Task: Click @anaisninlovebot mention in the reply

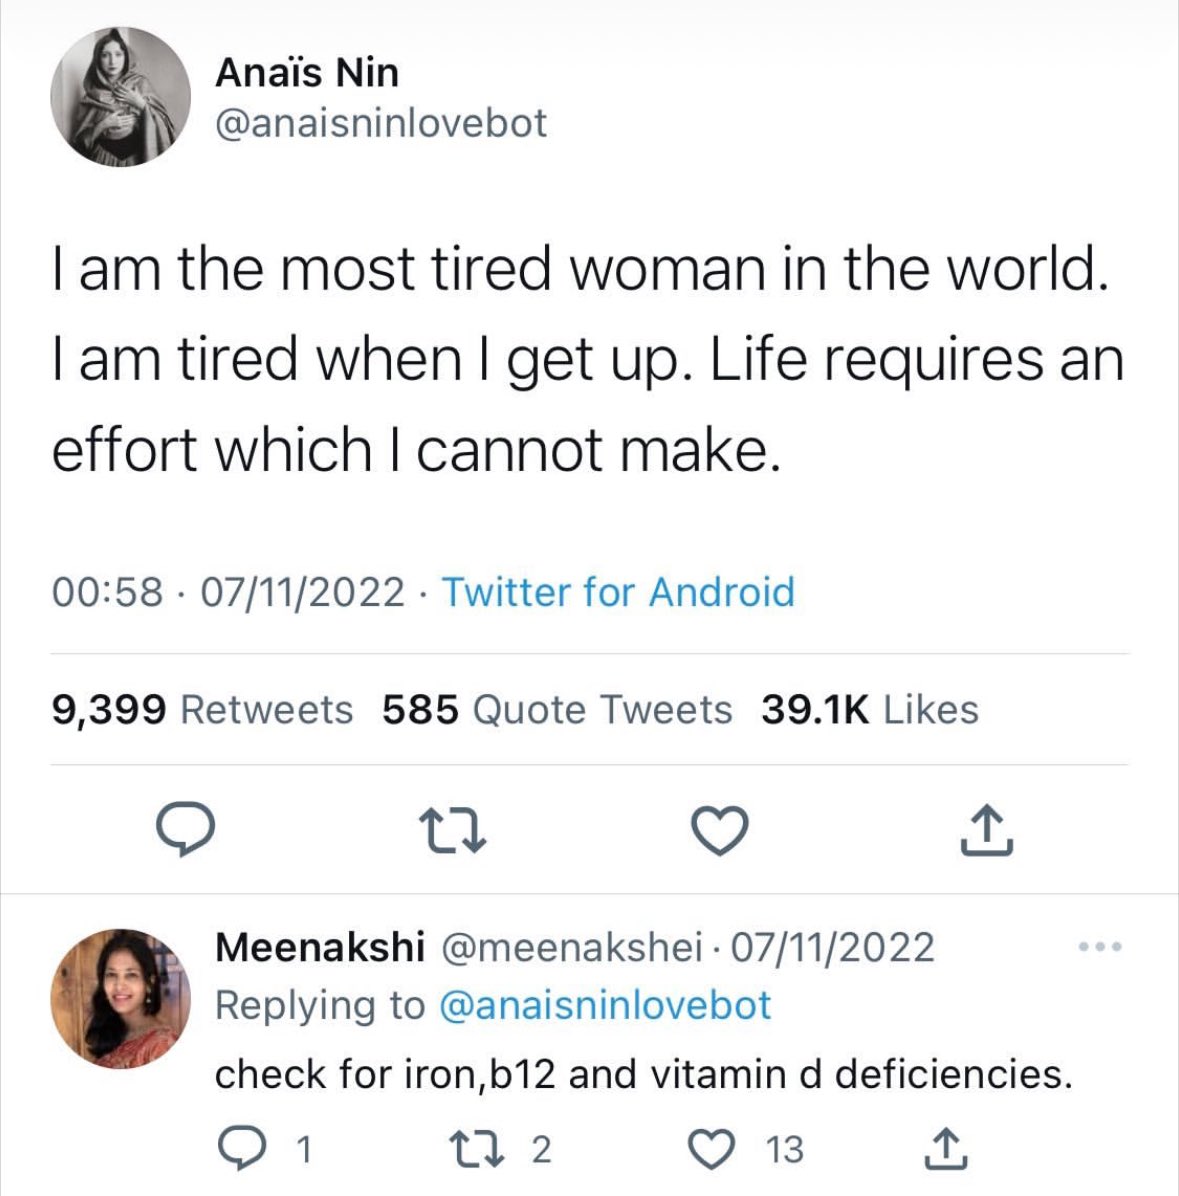Action: 605,1006
